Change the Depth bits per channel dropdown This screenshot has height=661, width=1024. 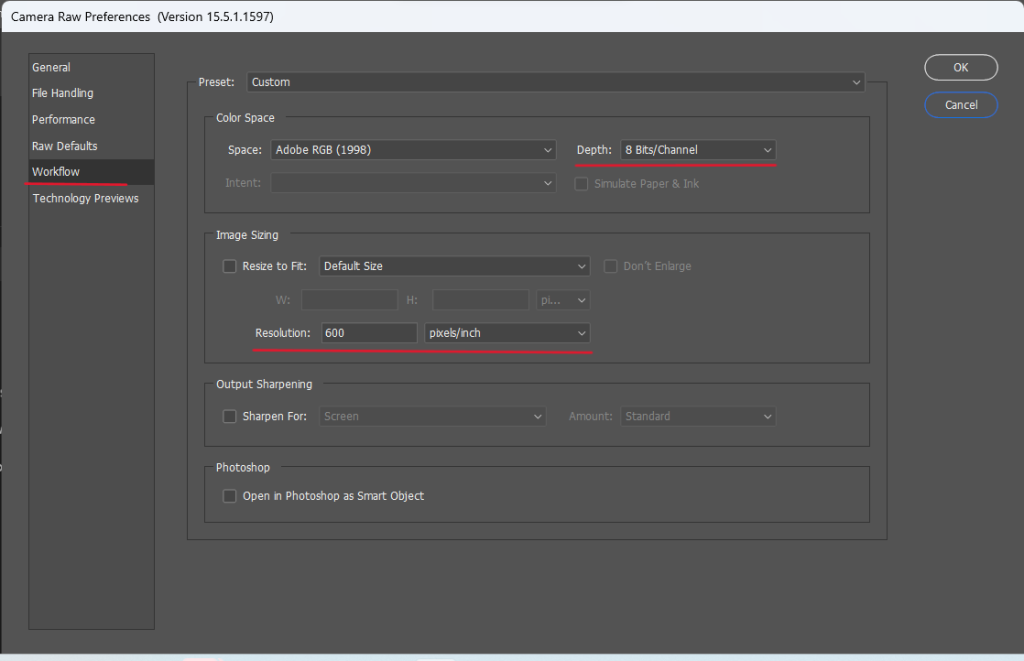click(698, 150)
